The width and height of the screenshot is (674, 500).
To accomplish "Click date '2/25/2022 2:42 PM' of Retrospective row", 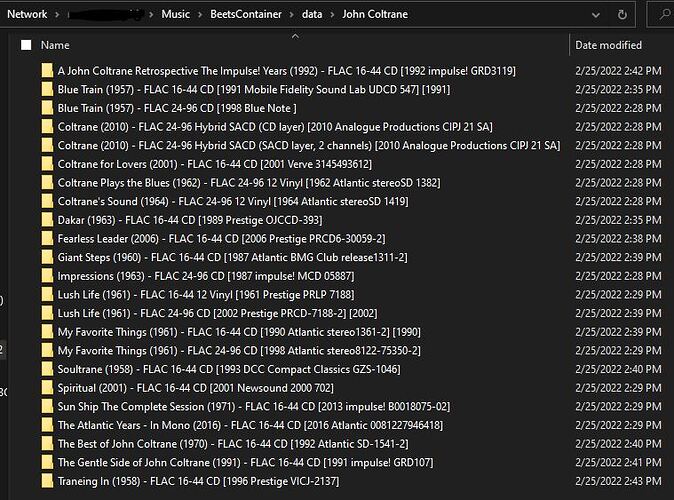I will pos(618,71).
